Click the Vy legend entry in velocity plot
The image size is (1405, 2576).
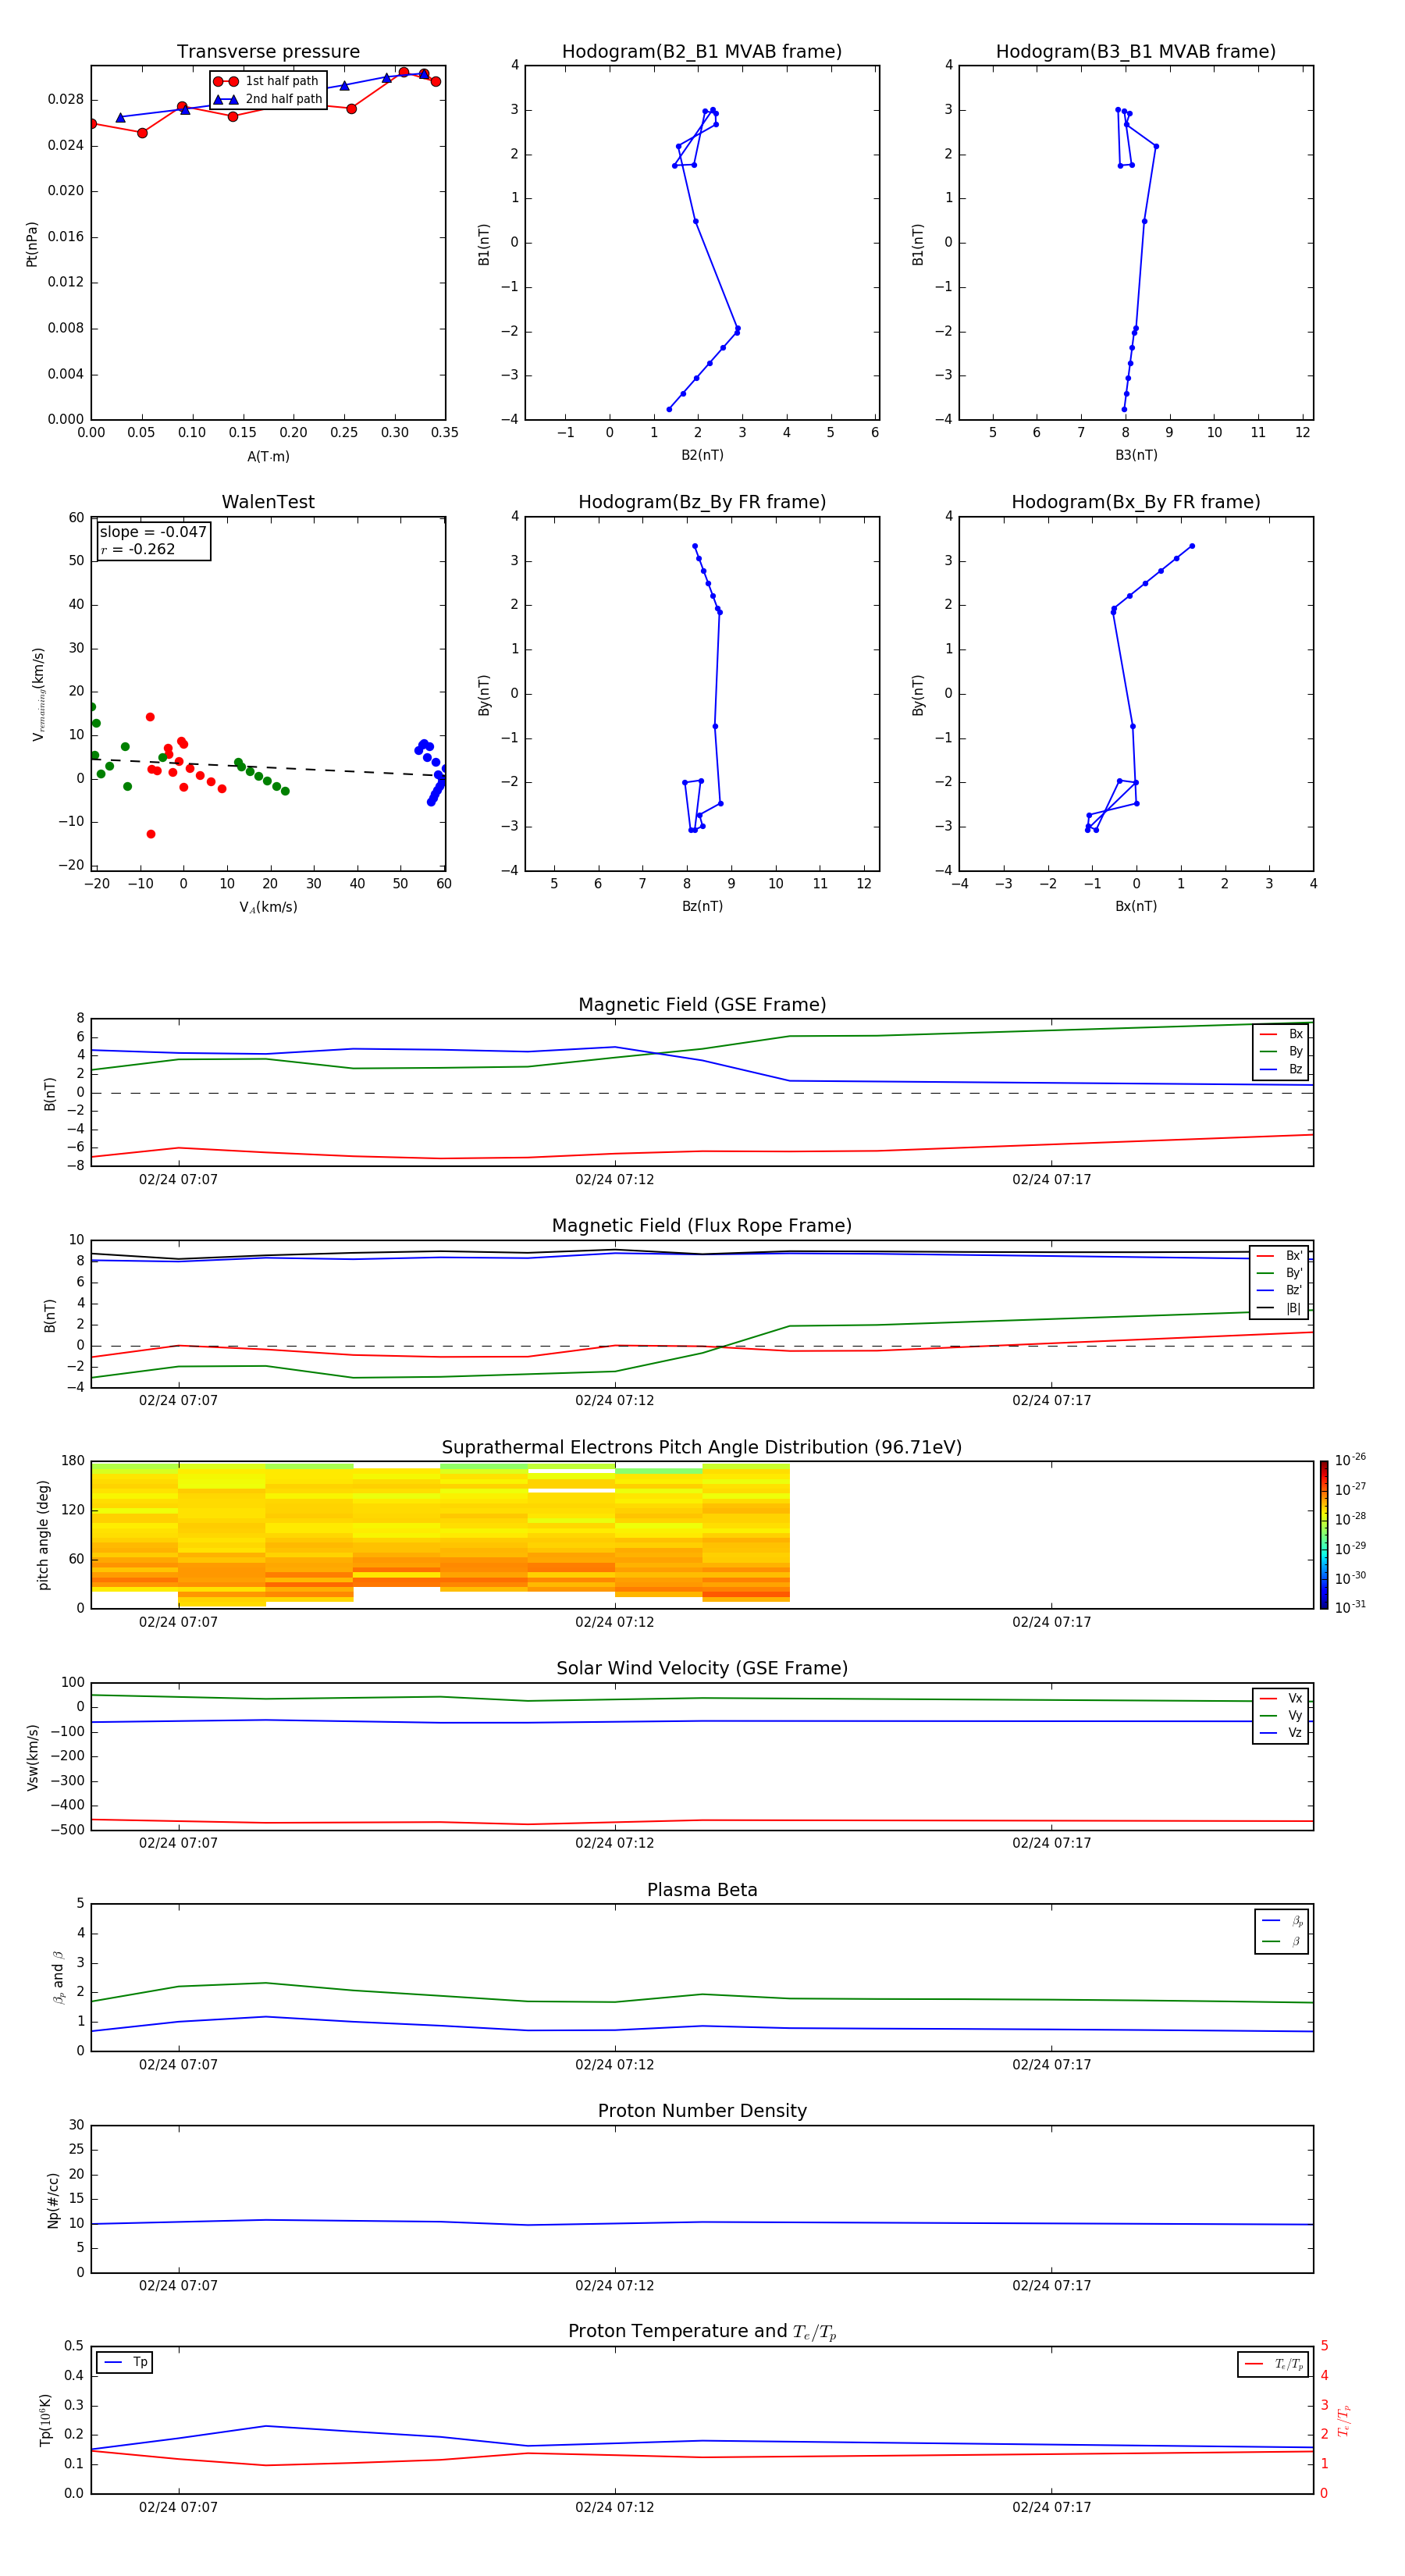pyautogui.click(x=1281, y=1715)
